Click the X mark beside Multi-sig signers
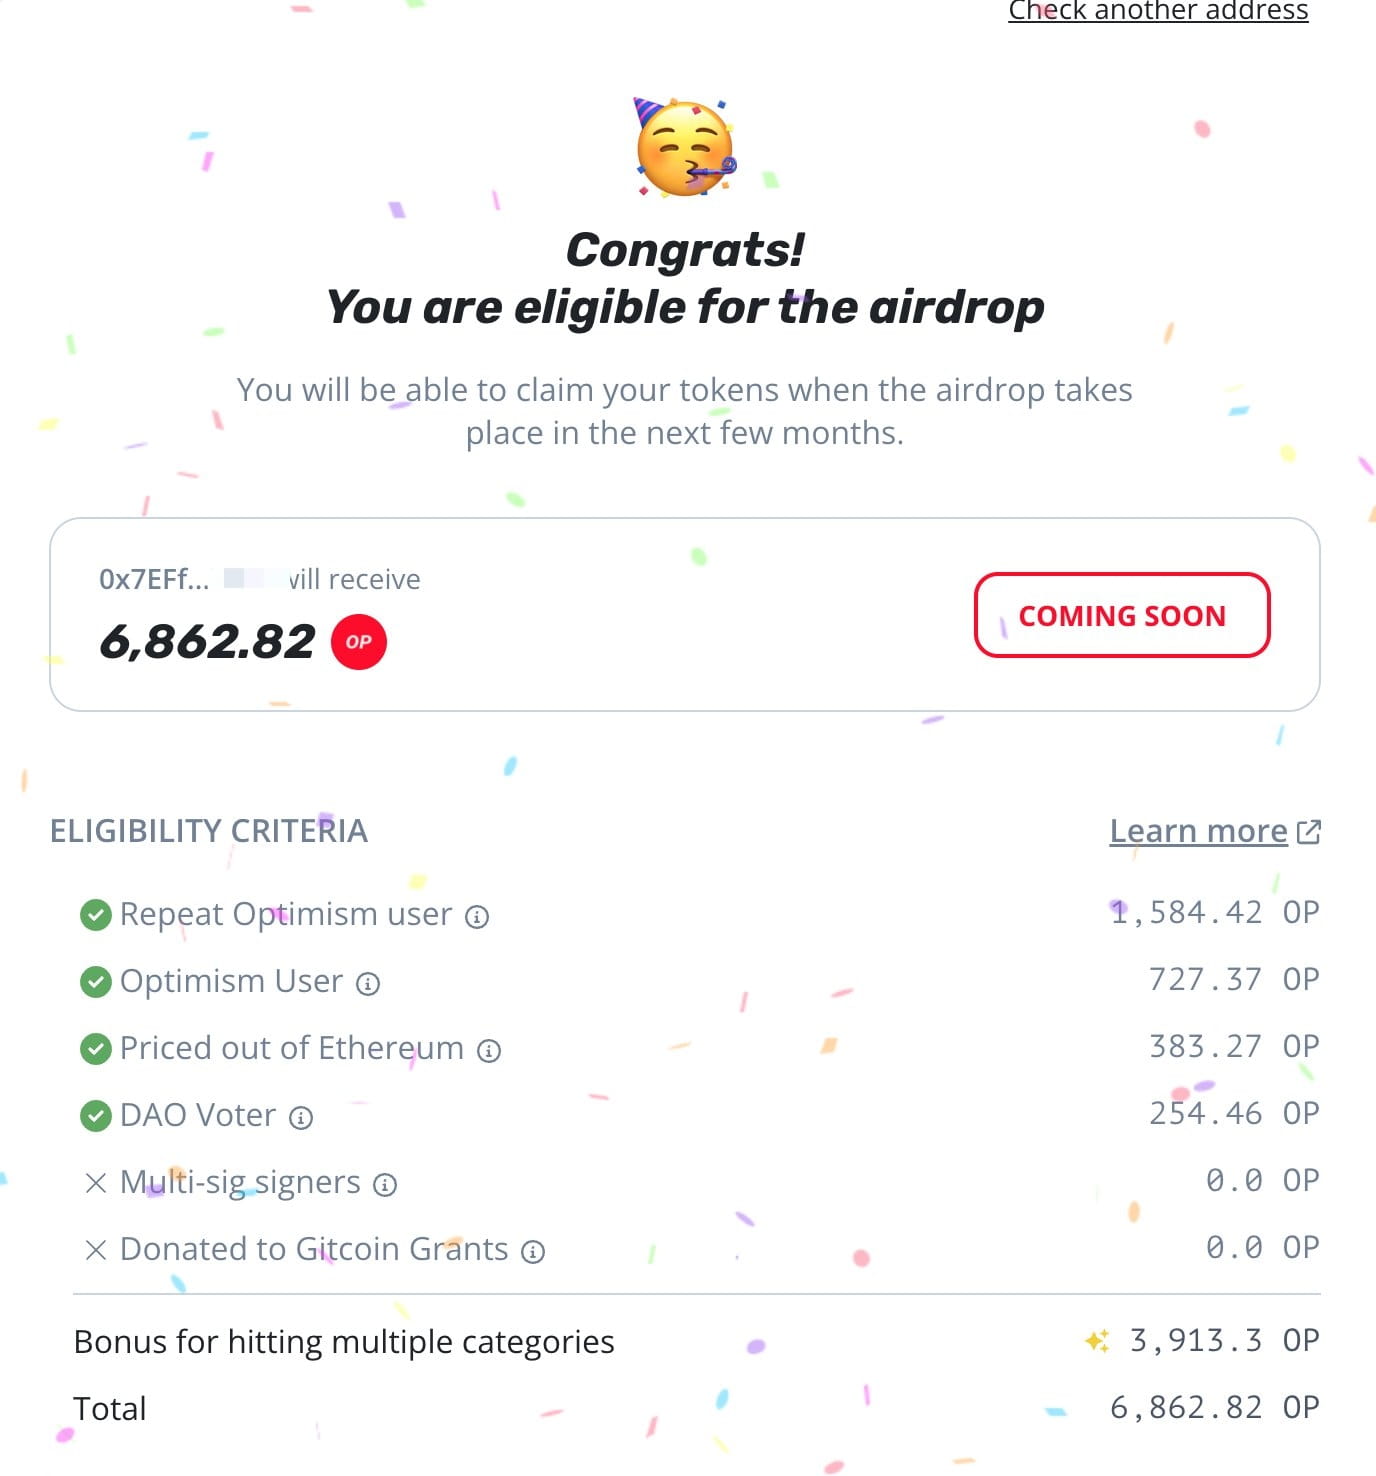This screenshot has height=1476, width=1376. pyautogui.click(x=96, y=1183)
